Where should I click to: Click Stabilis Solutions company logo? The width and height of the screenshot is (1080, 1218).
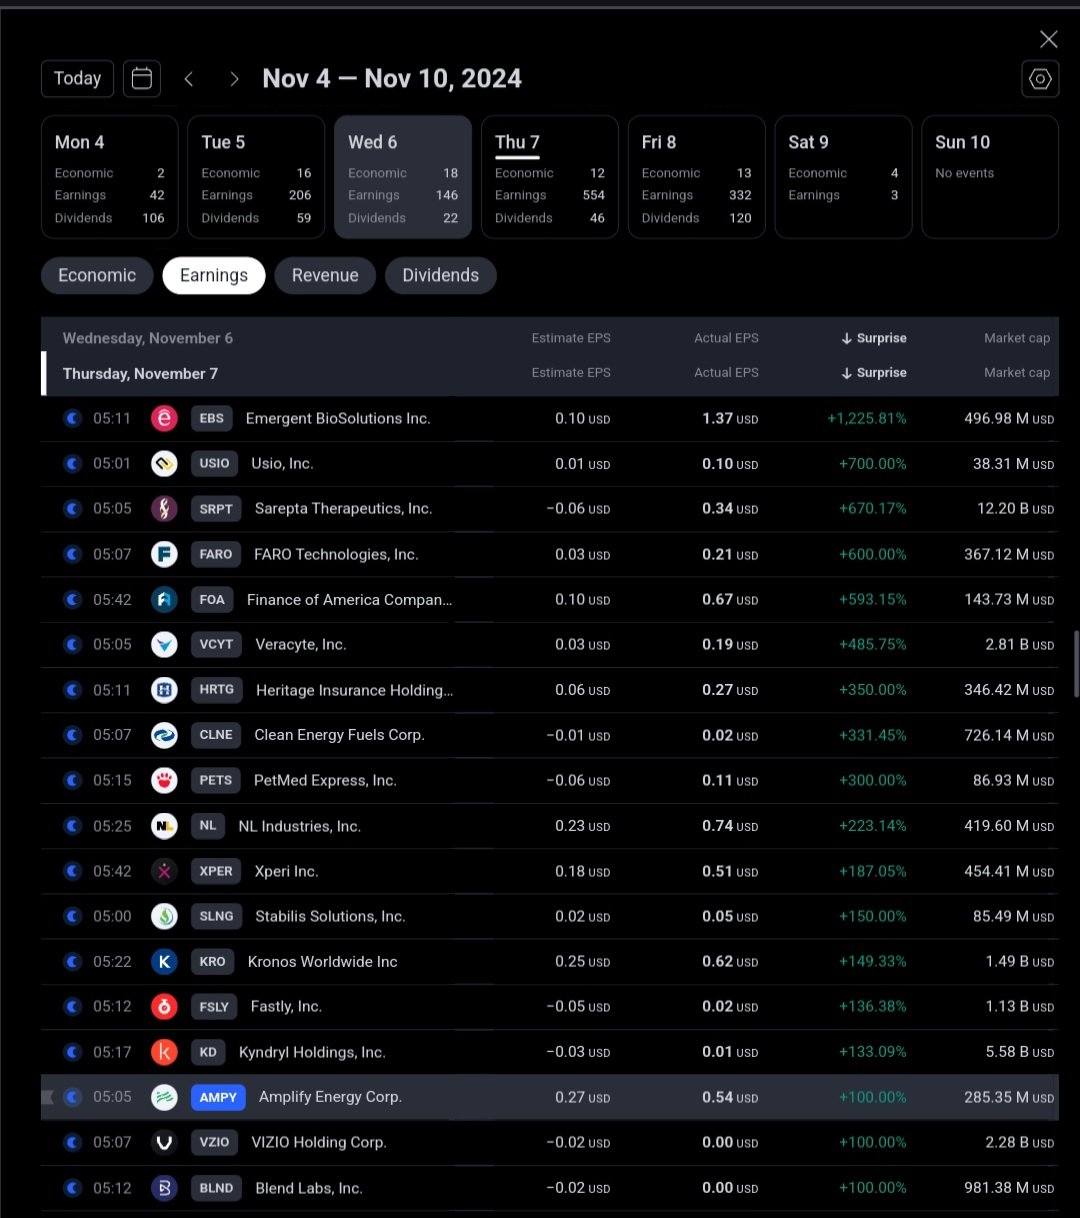(x=164, y=916)
